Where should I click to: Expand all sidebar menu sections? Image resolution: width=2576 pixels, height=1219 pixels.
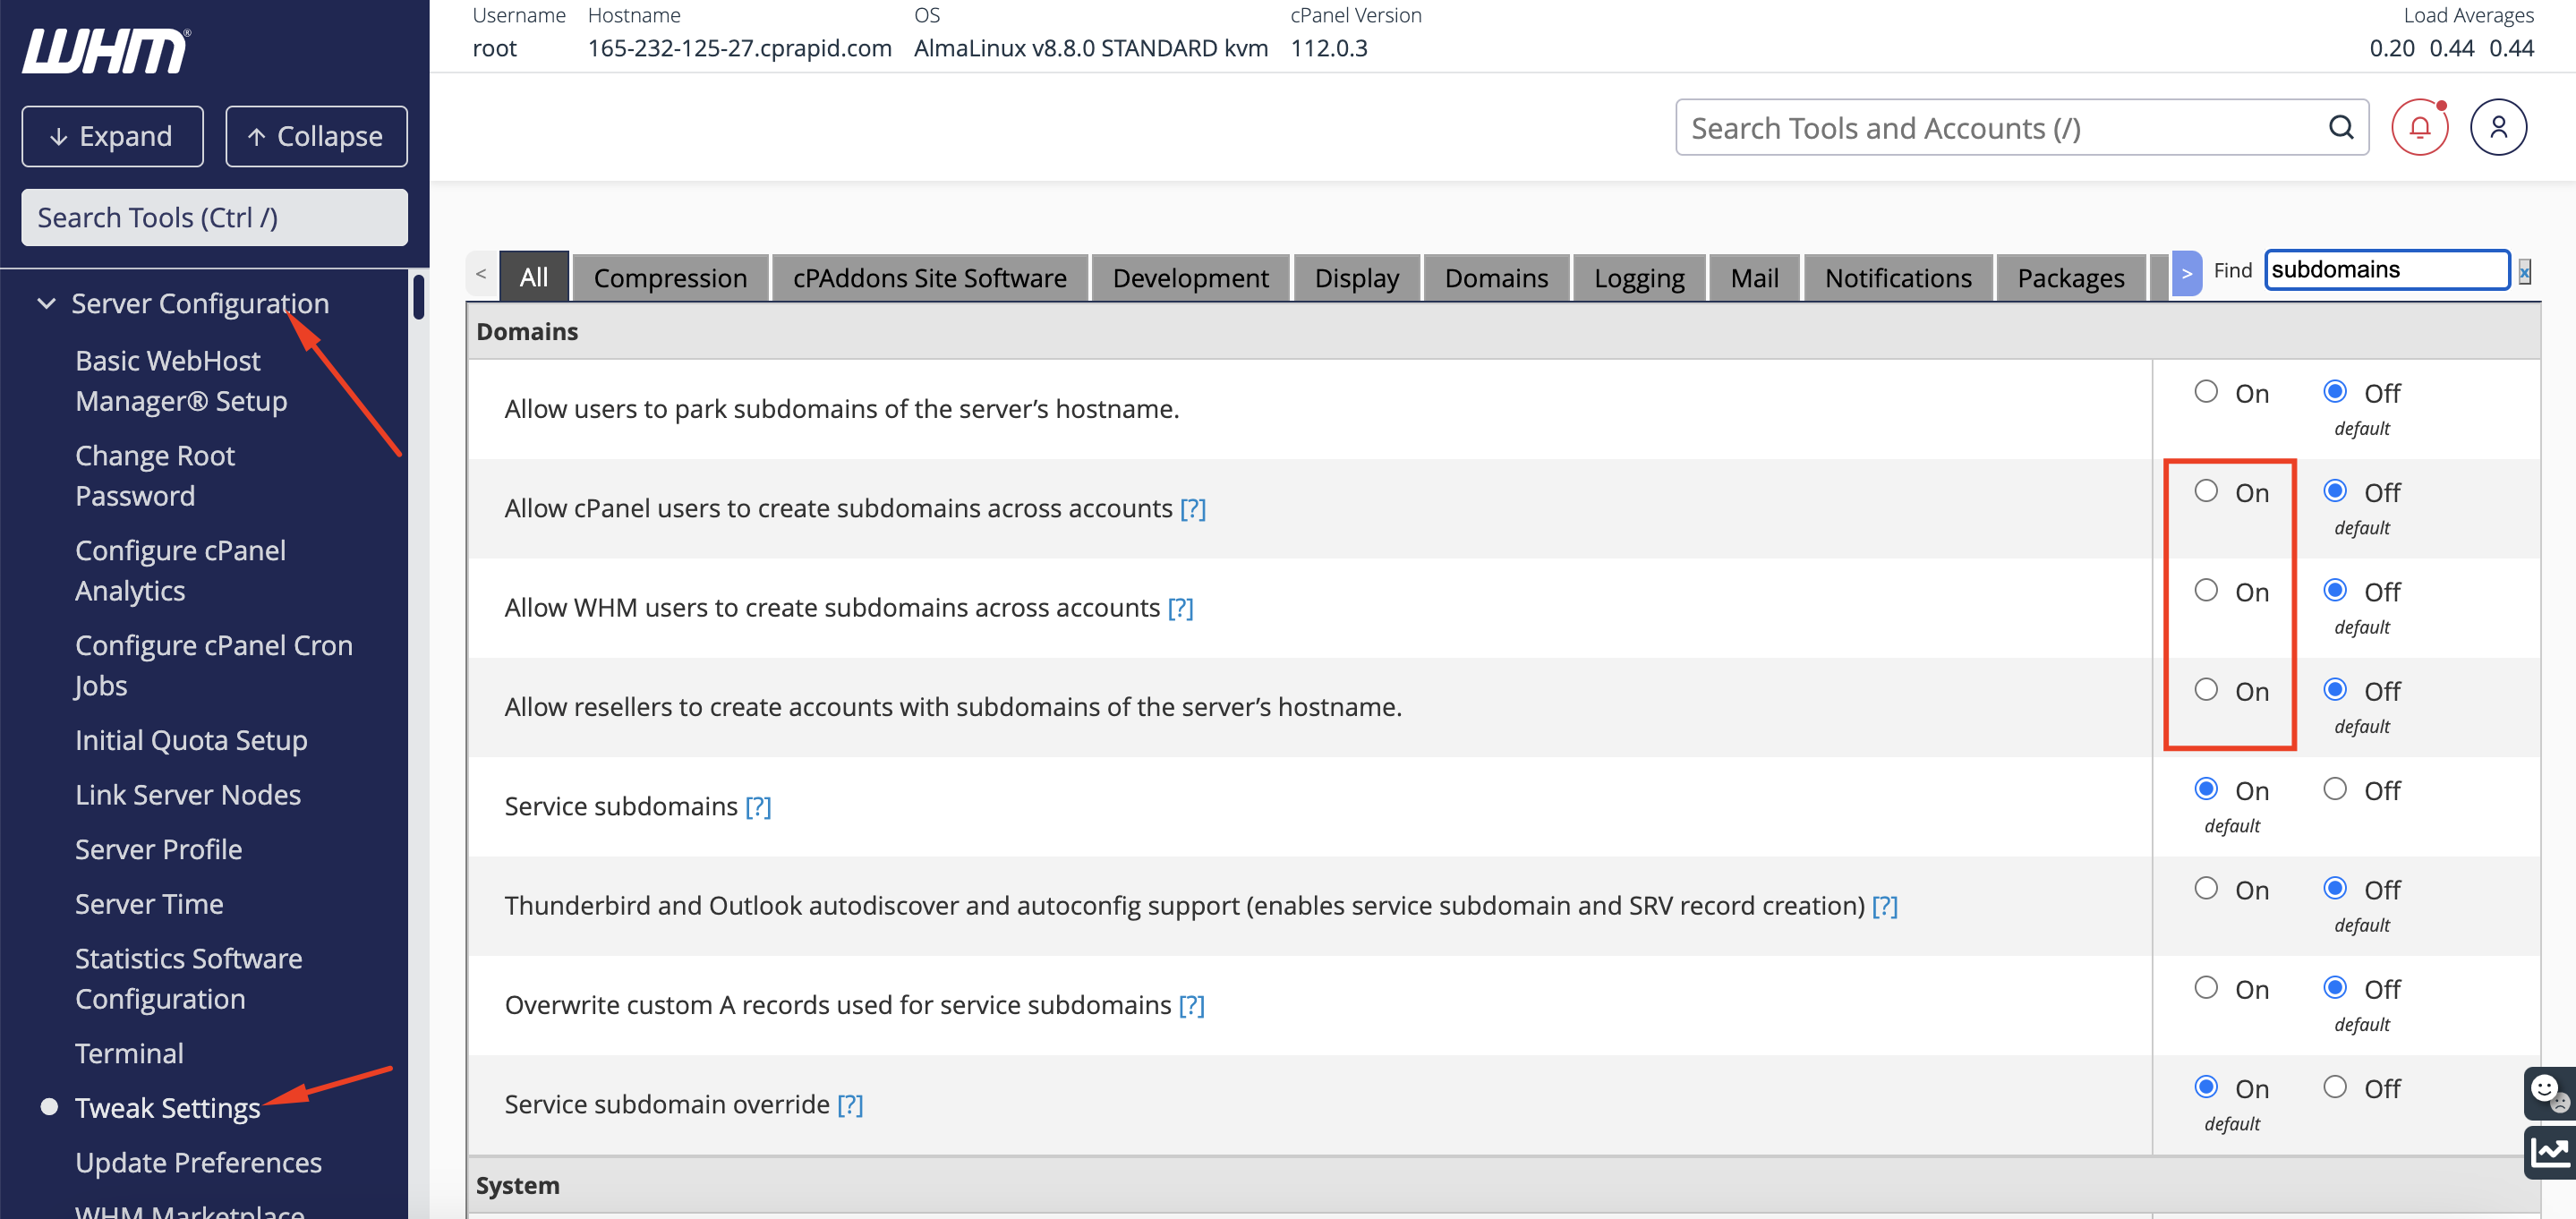click(112, 136)
